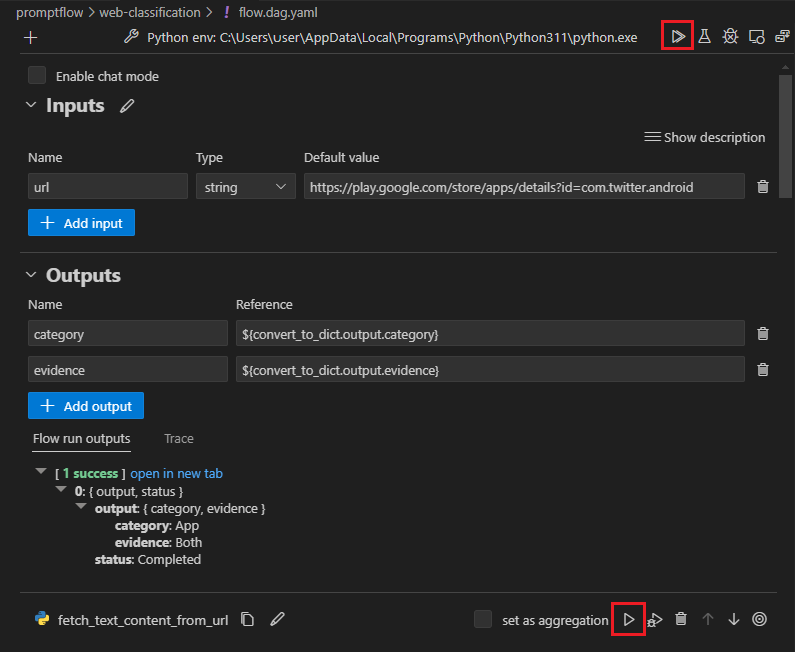Click the flask batch-run icon

704,37
